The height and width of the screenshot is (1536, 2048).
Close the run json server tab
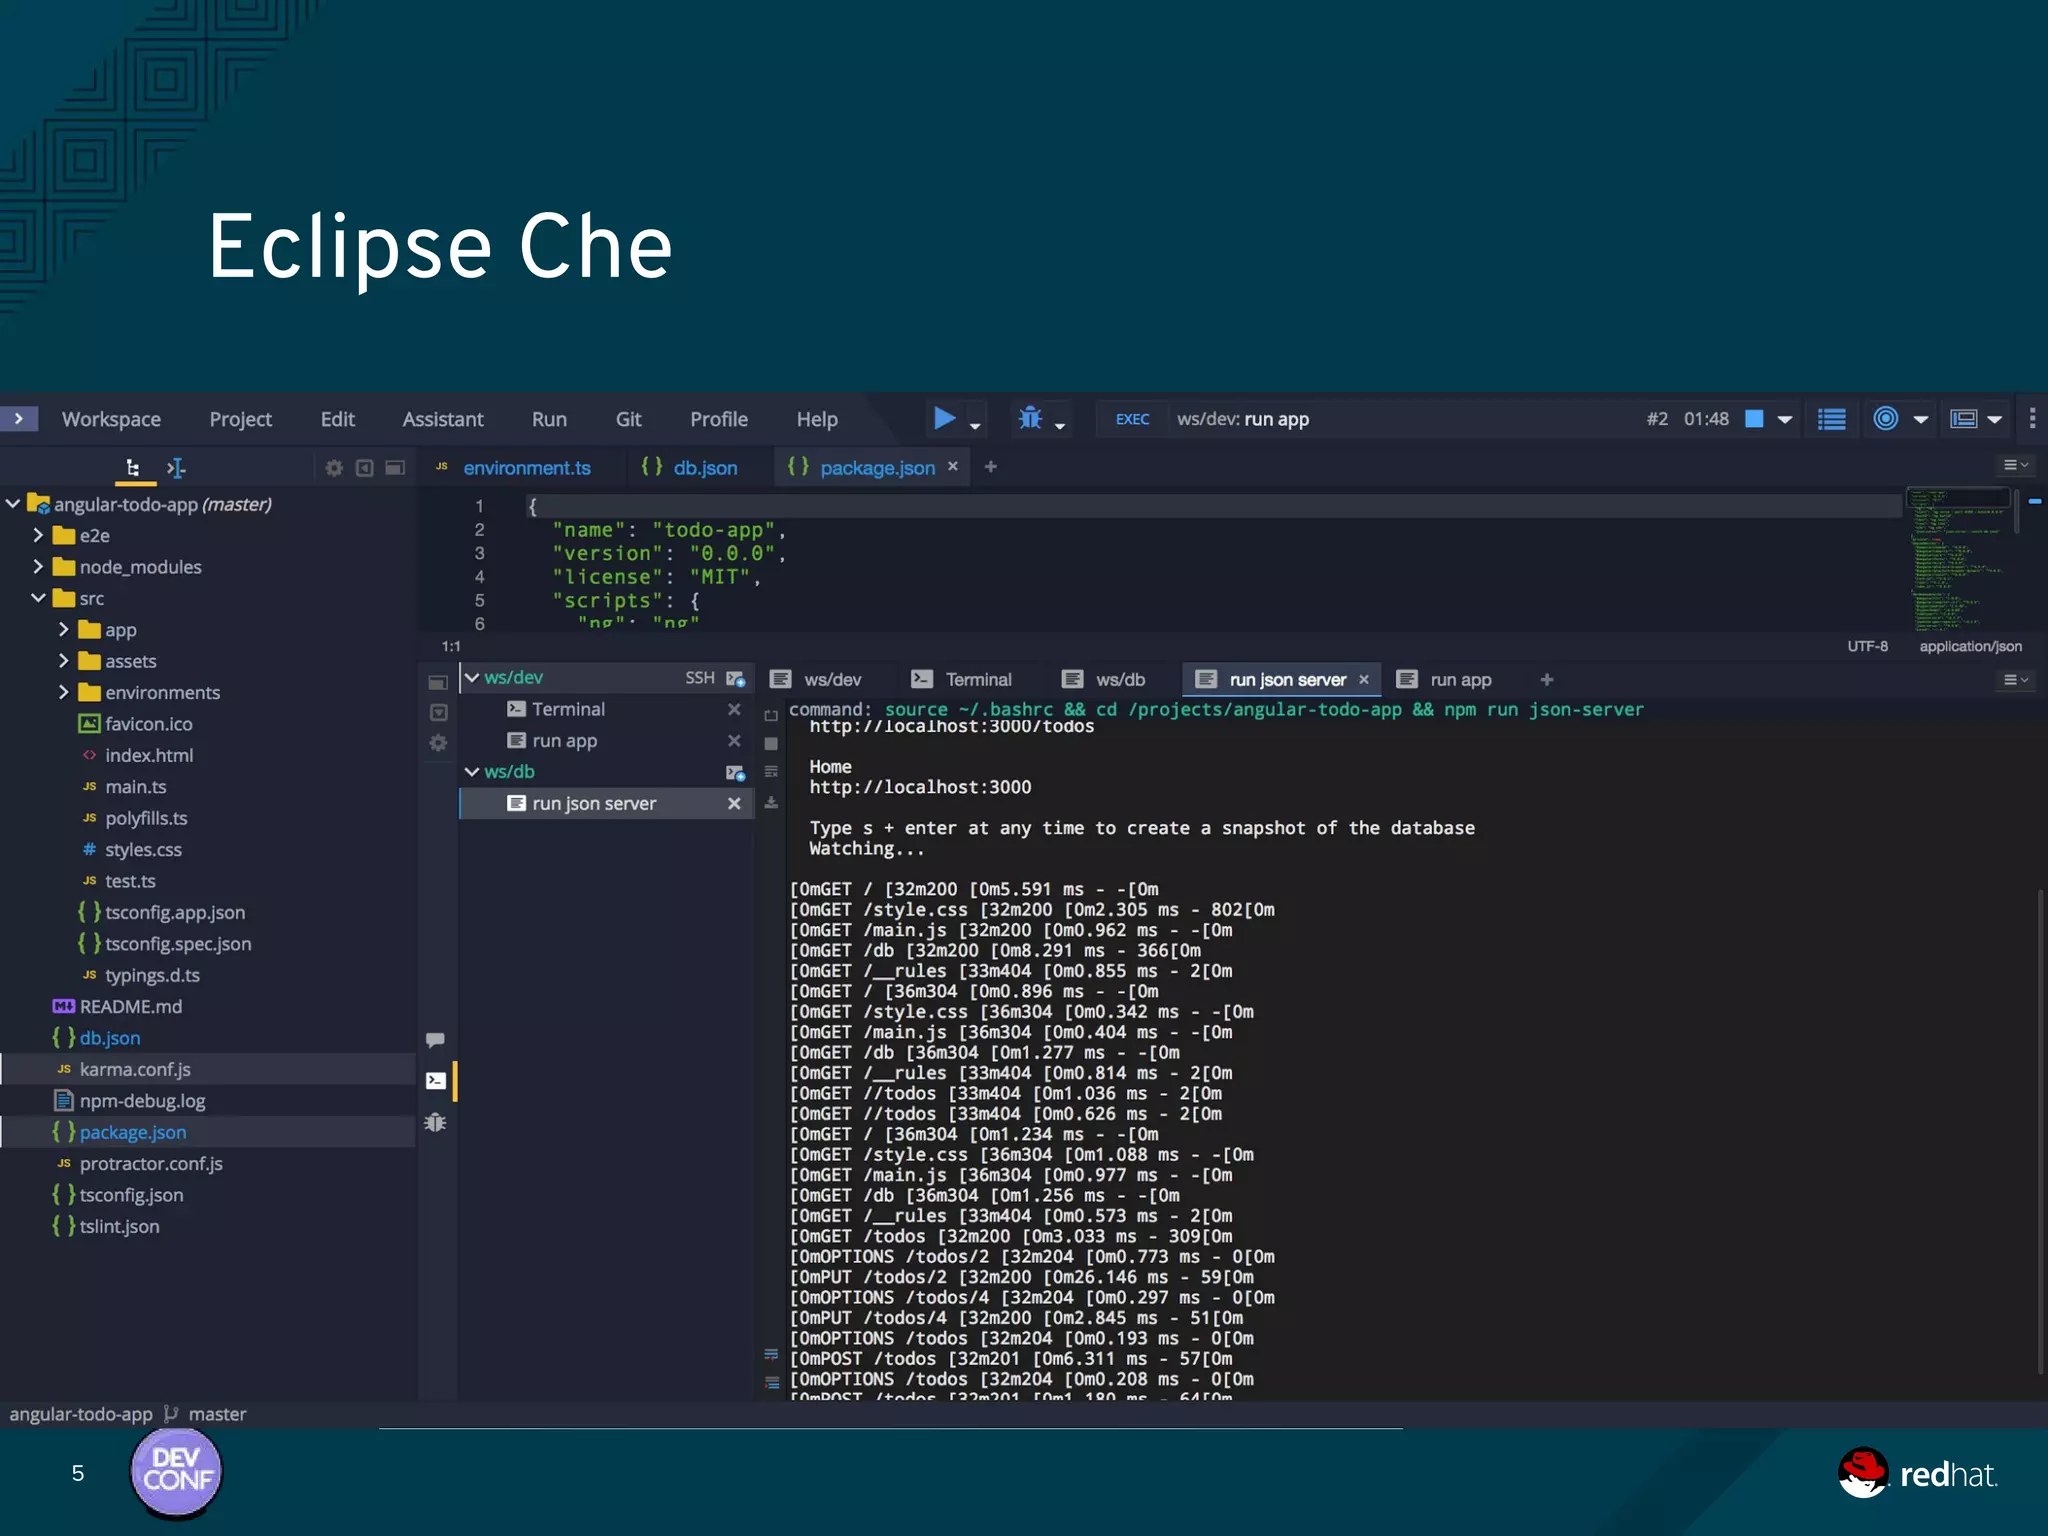(x=1364, y=680)
